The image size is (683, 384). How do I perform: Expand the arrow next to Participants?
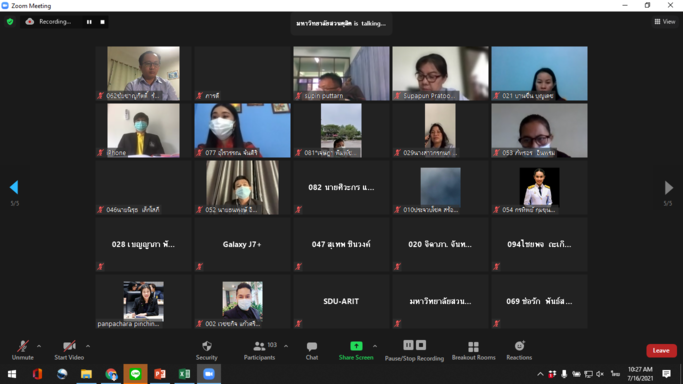(x=286, y=347)
